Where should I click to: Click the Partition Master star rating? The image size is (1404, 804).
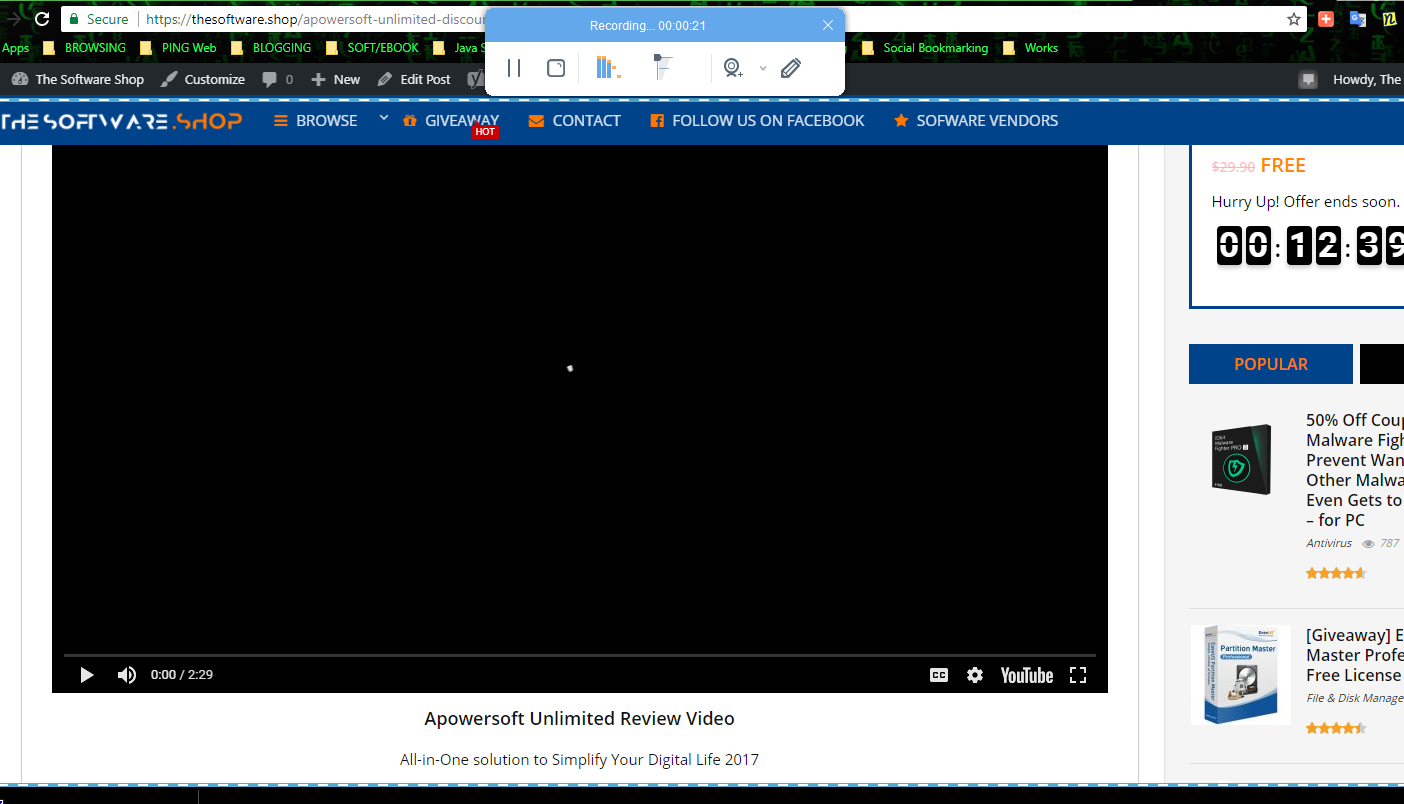coord(1336,728)
